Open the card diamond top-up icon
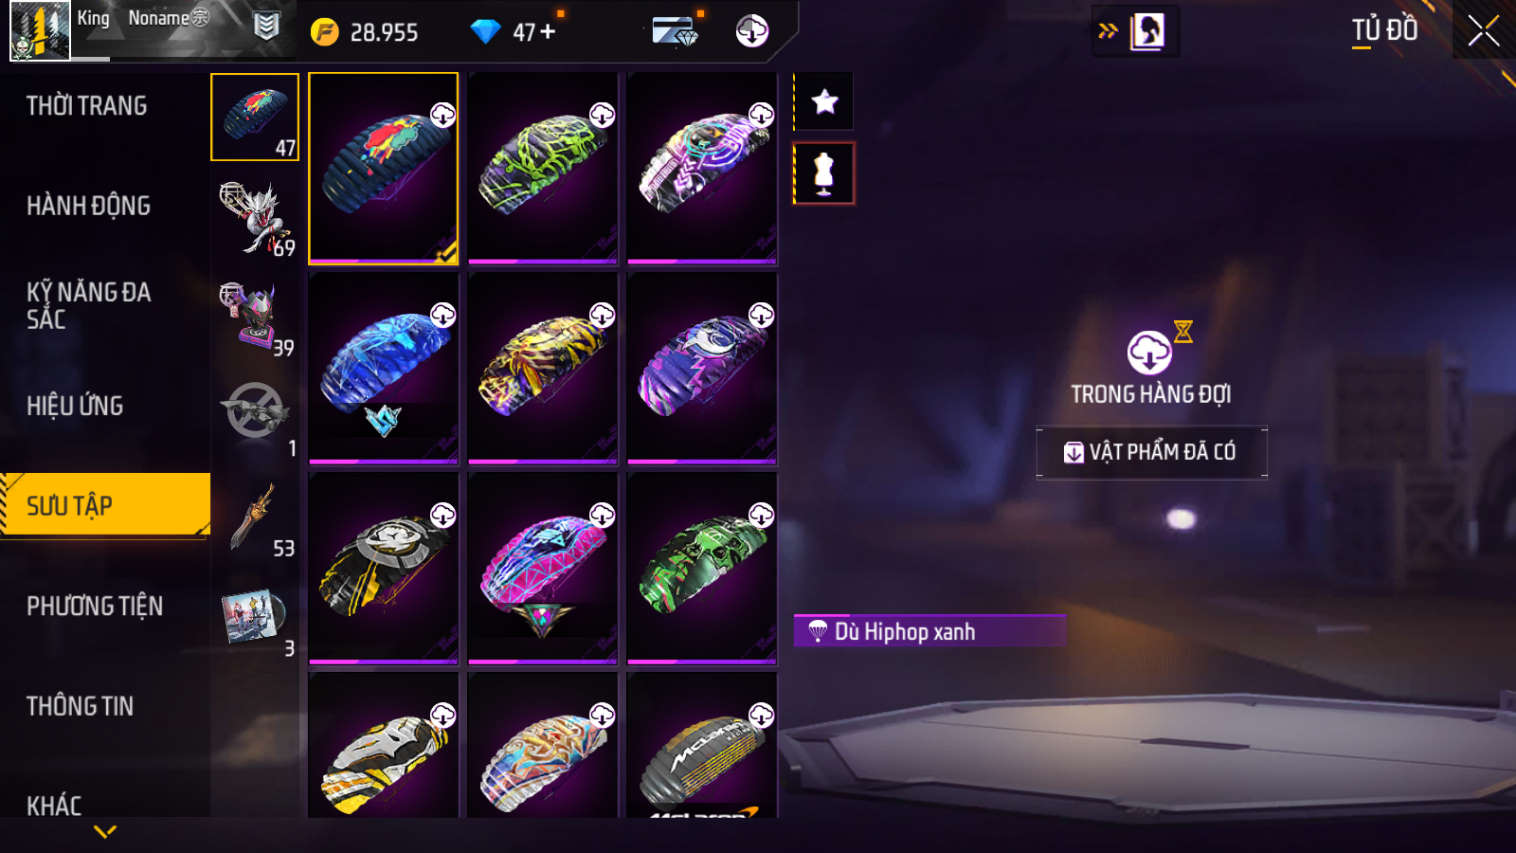This screenshot has height=853, width=1516. (675, 31)
